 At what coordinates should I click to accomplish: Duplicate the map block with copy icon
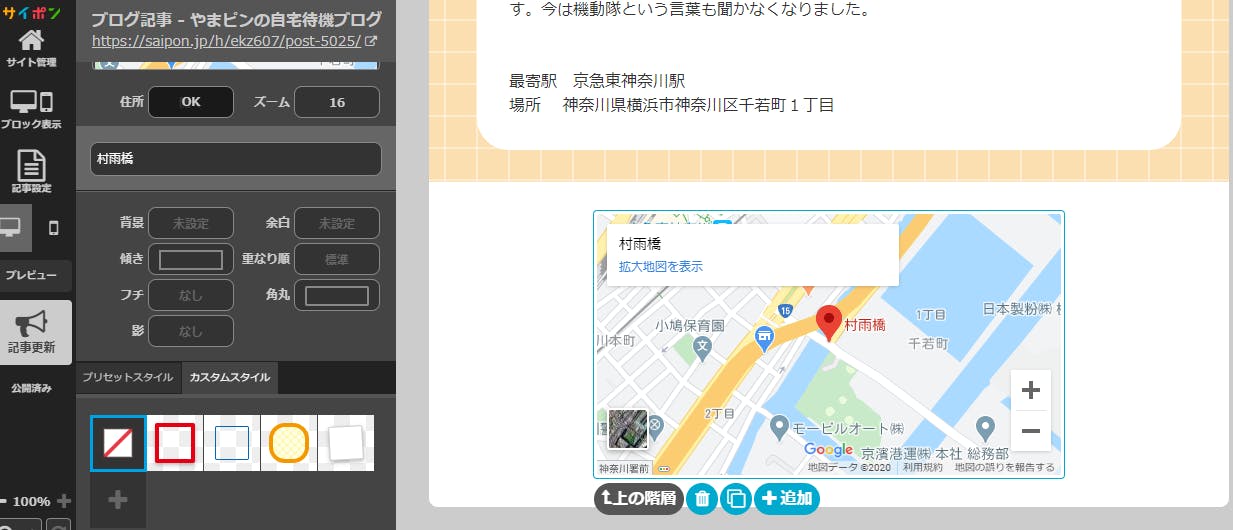point(736,498)
